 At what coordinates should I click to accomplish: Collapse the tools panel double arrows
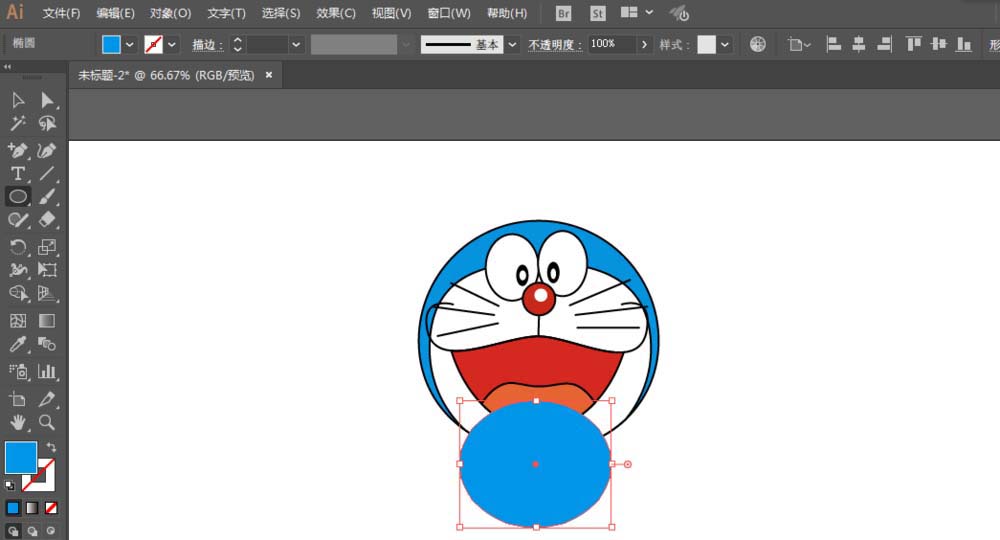coord(8,66)
